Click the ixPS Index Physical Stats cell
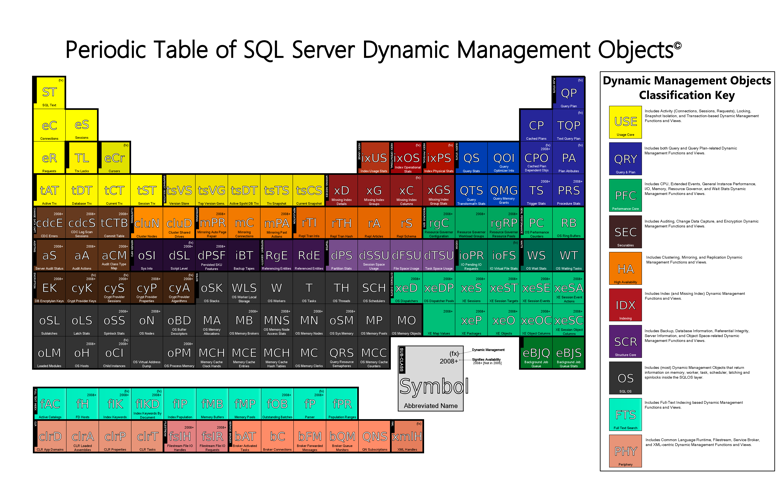 (x=439, y=158)
